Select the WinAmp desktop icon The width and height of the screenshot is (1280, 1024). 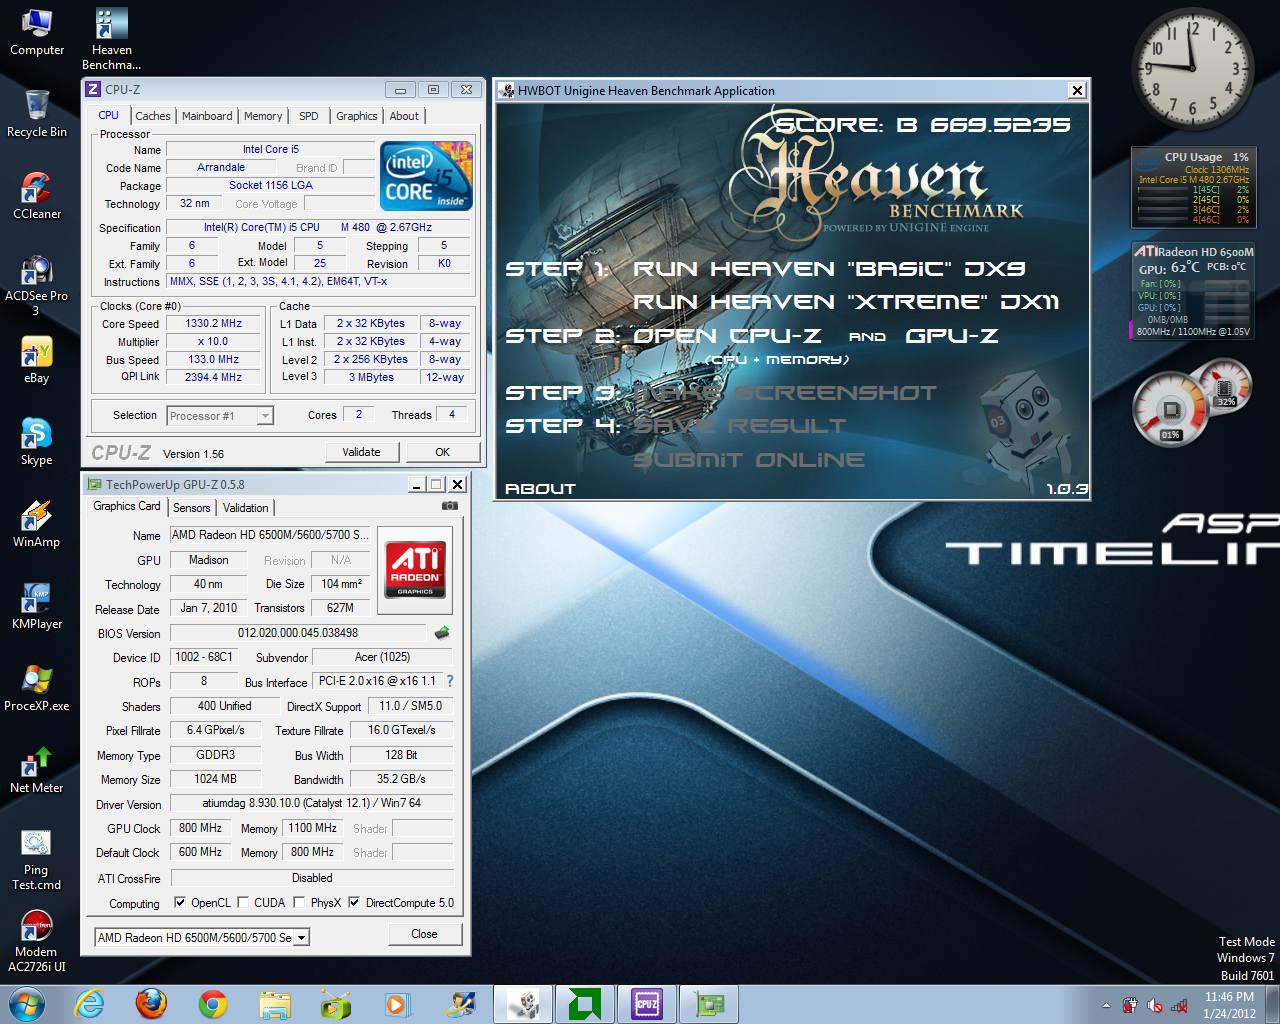[x=37, y=523]
